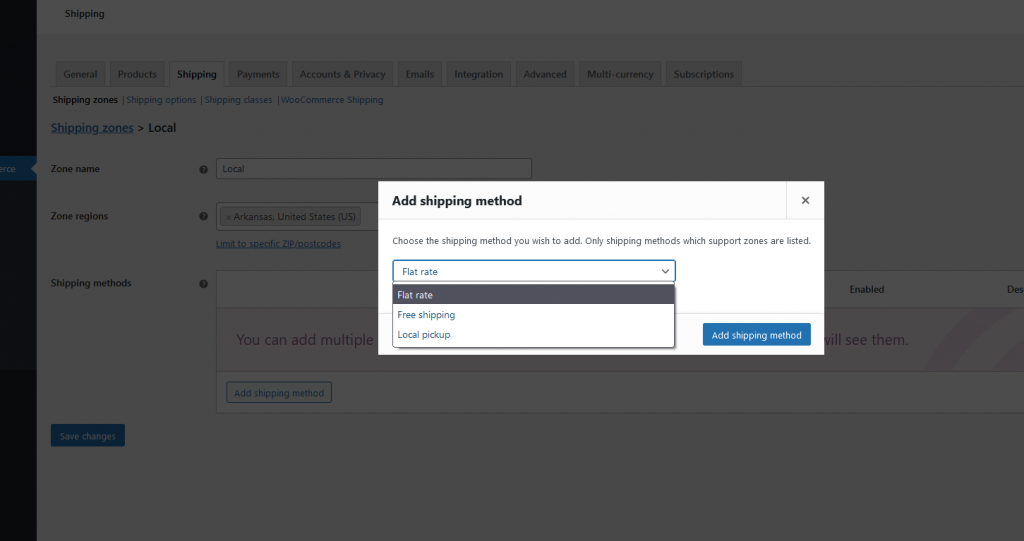
Task: Switch to the Products tab
Action: click(x=137, y=74)
